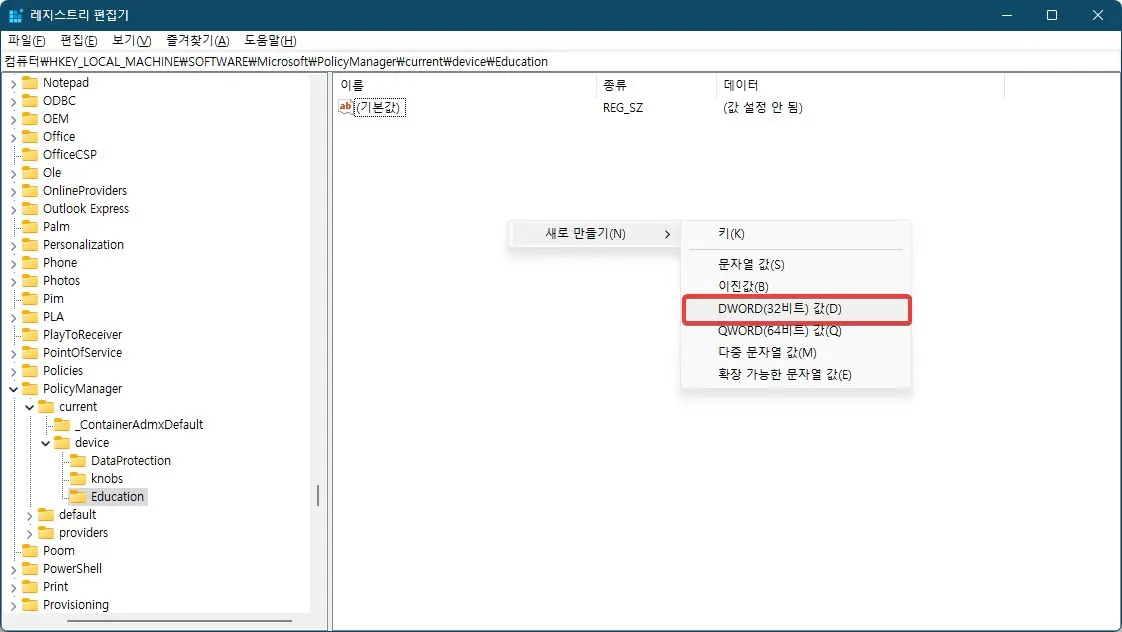
Task: Click the _ContainerAdmxDefault folder icon
Action: 64,424
